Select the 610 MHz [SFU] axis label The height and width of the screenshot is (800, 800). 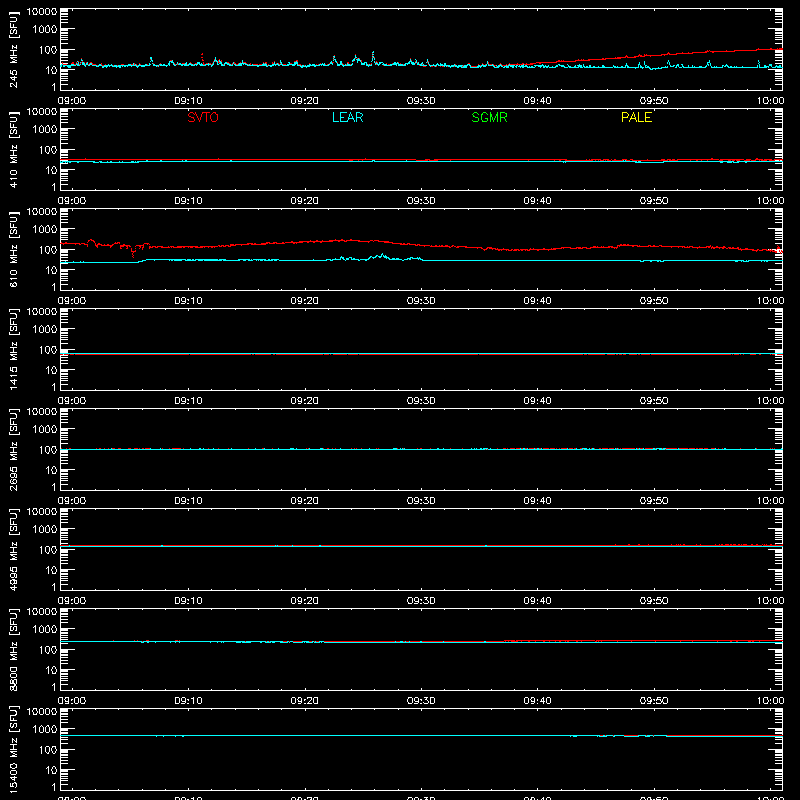[13, 250]
